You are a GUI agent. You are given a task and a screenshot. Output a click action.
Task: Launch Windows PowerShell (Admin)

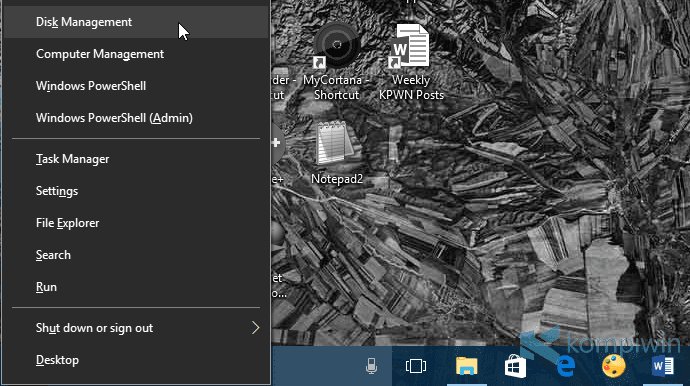pyautogui.click(x=136, y=118)
